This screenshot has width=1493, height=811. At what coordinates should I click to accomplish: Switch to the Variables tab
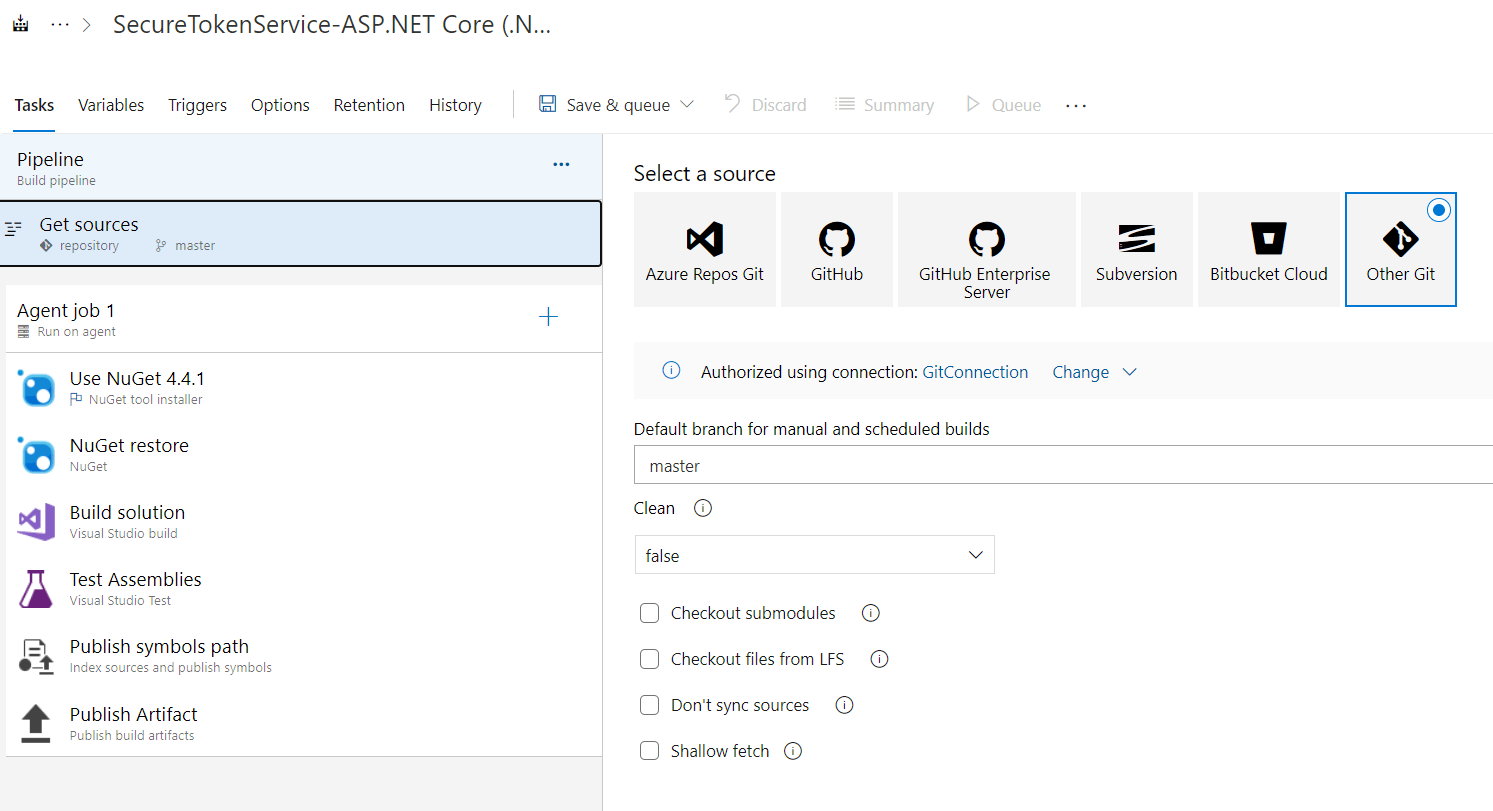pos(111,105)
